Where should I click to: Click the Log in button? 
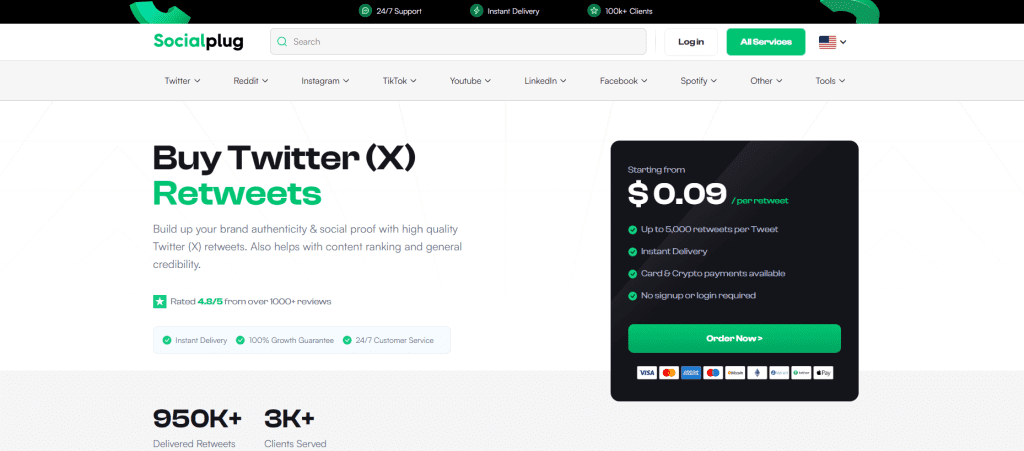[x=691, y=42]
